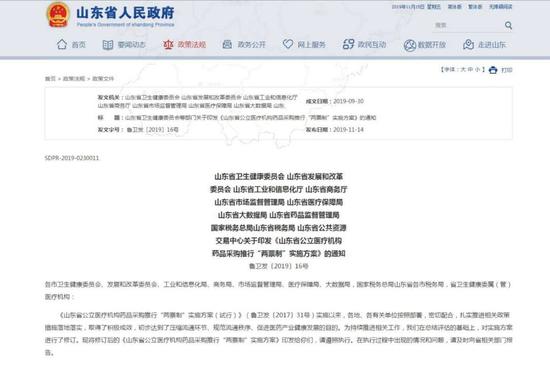The image size is (550, 365).
Task: Open the 数据开放 menu item
Action: point(432,45)
